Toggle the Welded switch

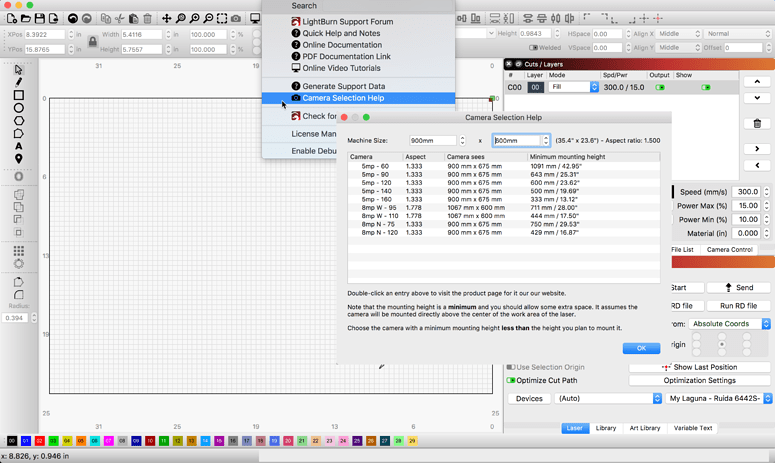click(533, 48)
